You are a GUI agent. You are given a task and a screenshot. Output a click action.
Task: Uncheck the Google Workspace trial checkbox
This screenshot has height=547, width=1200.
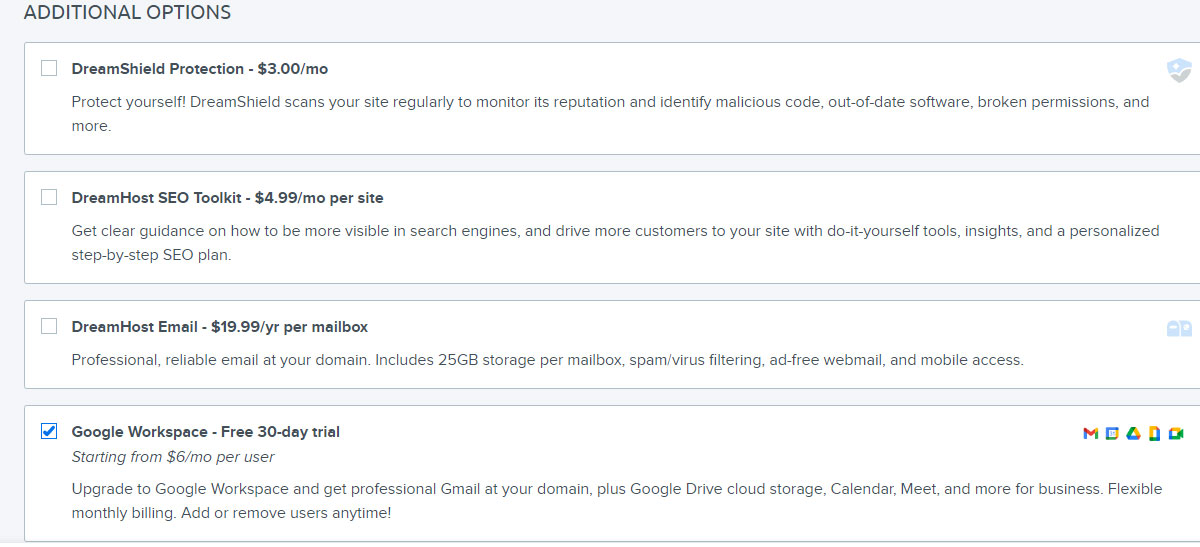point(49,431)
